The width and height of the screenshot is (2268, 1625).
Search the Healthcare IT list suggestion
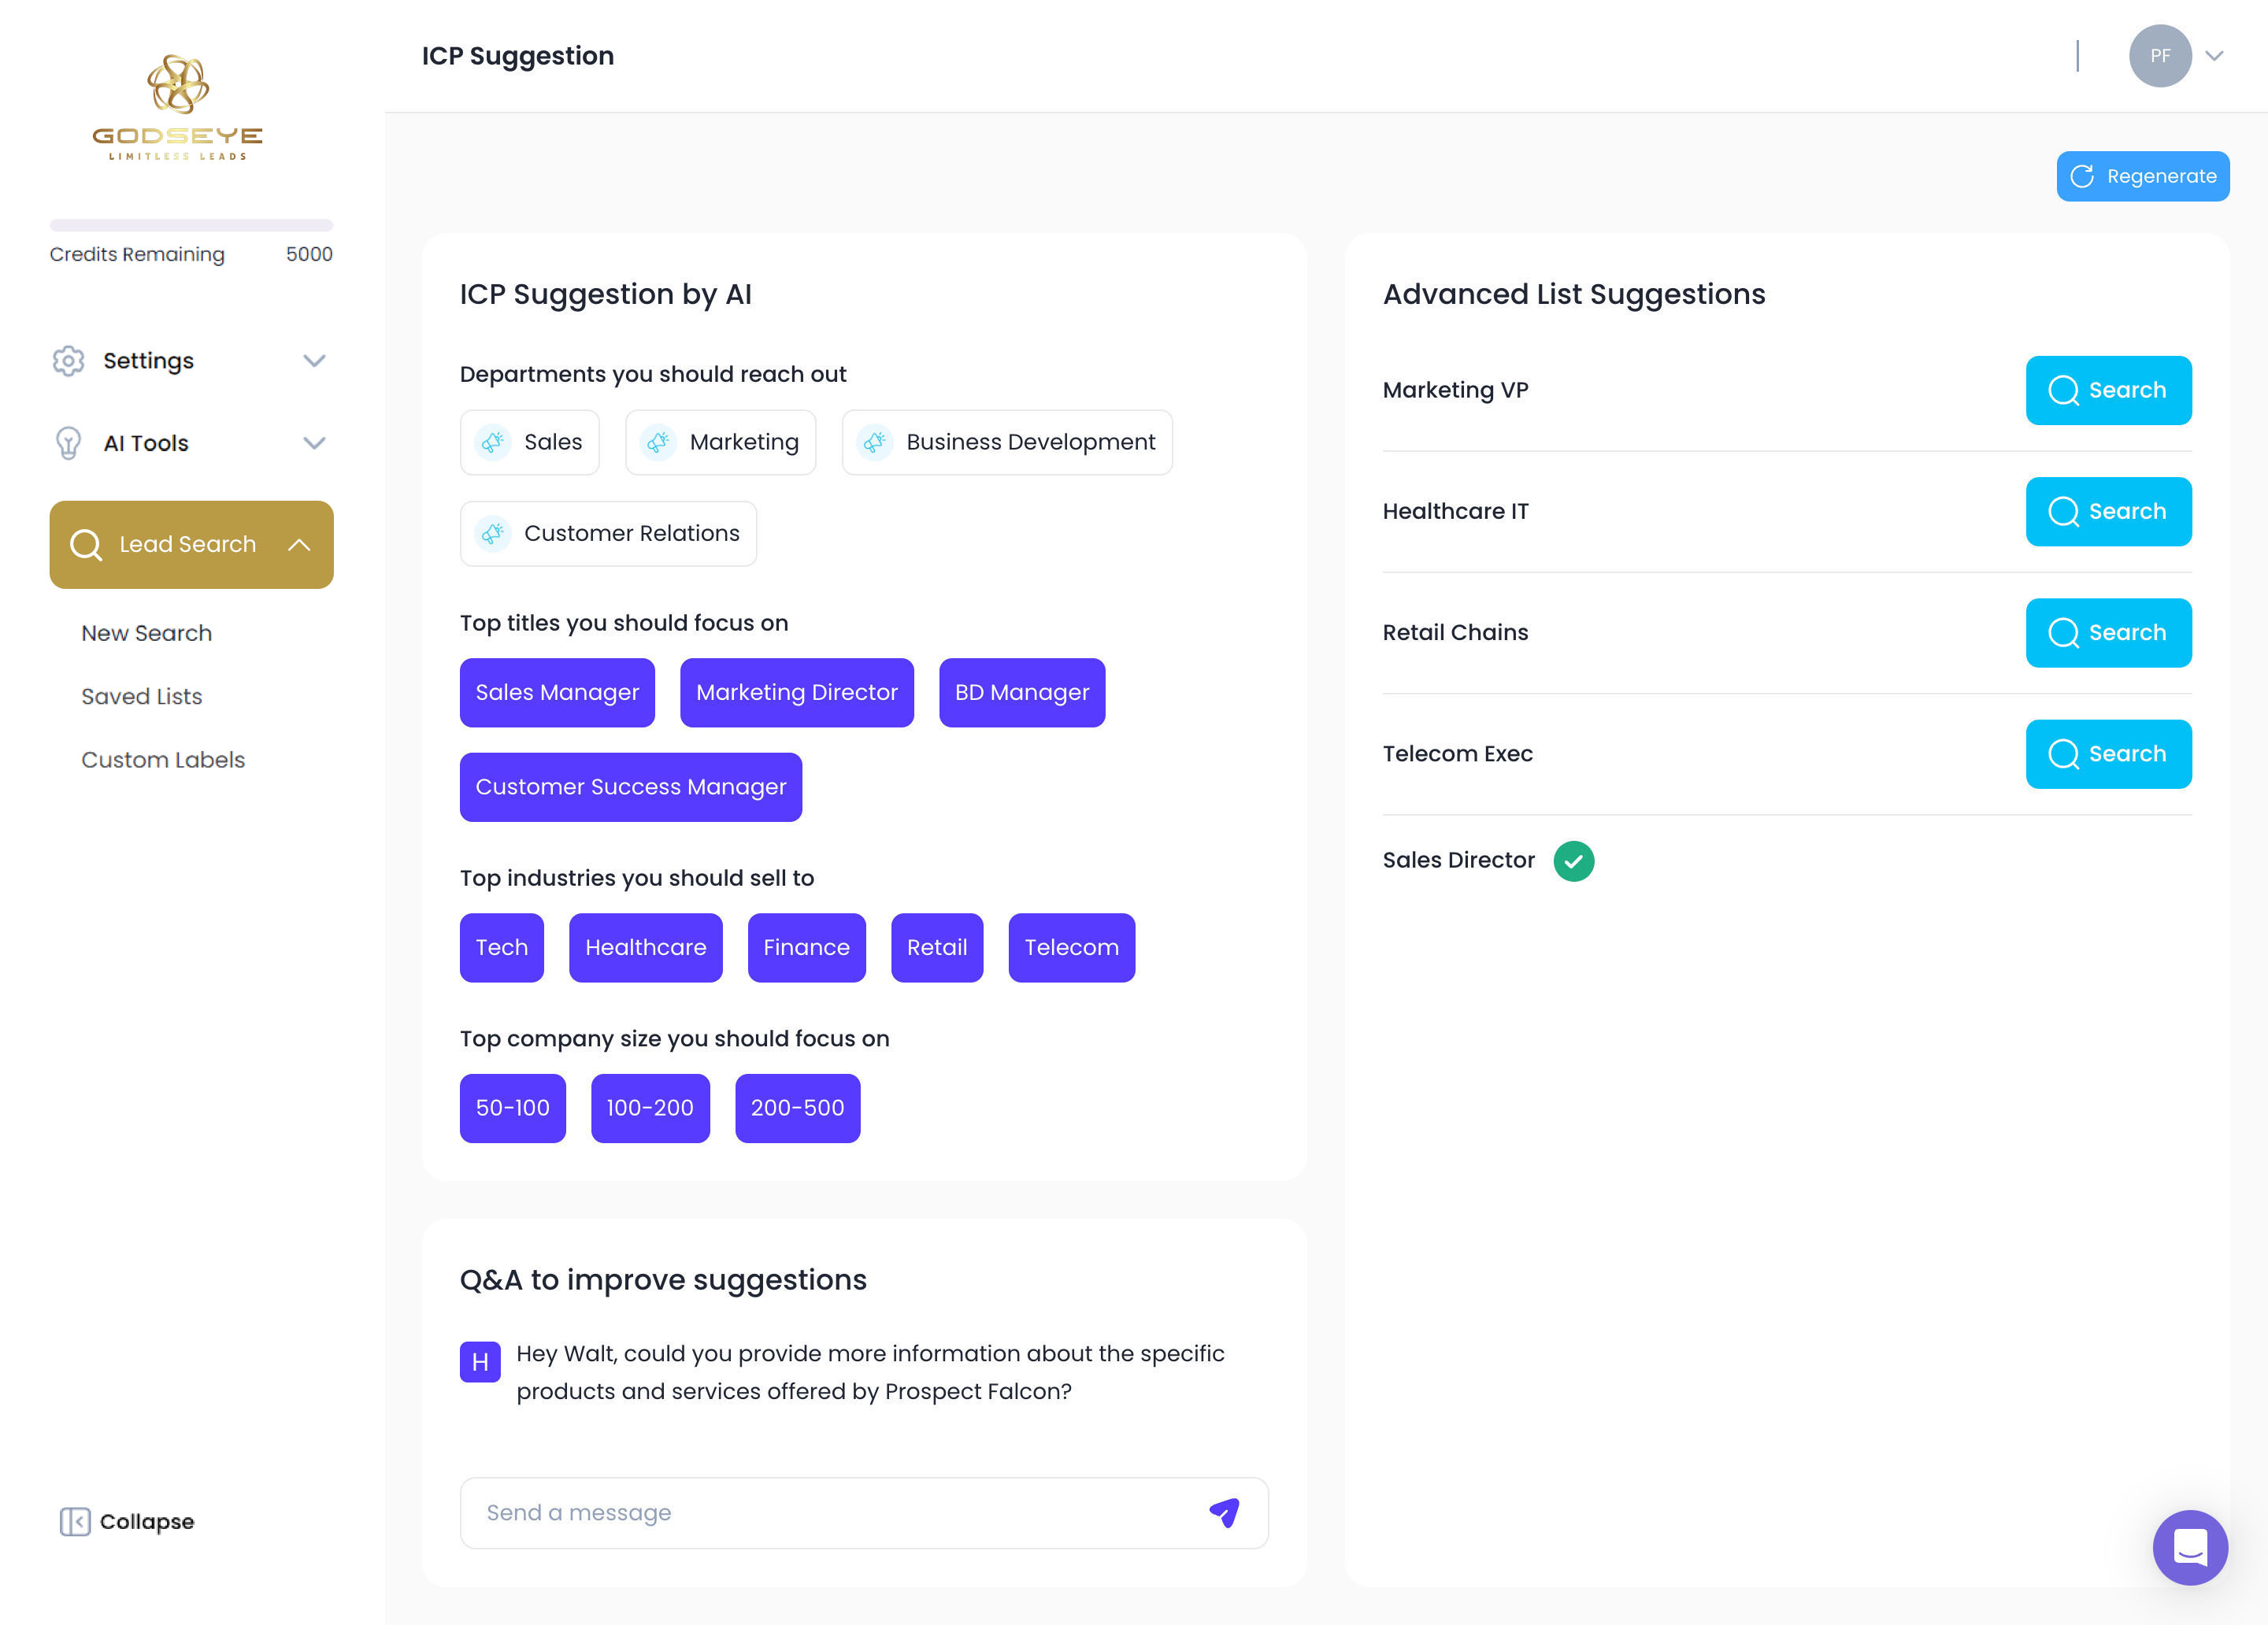2107,511
